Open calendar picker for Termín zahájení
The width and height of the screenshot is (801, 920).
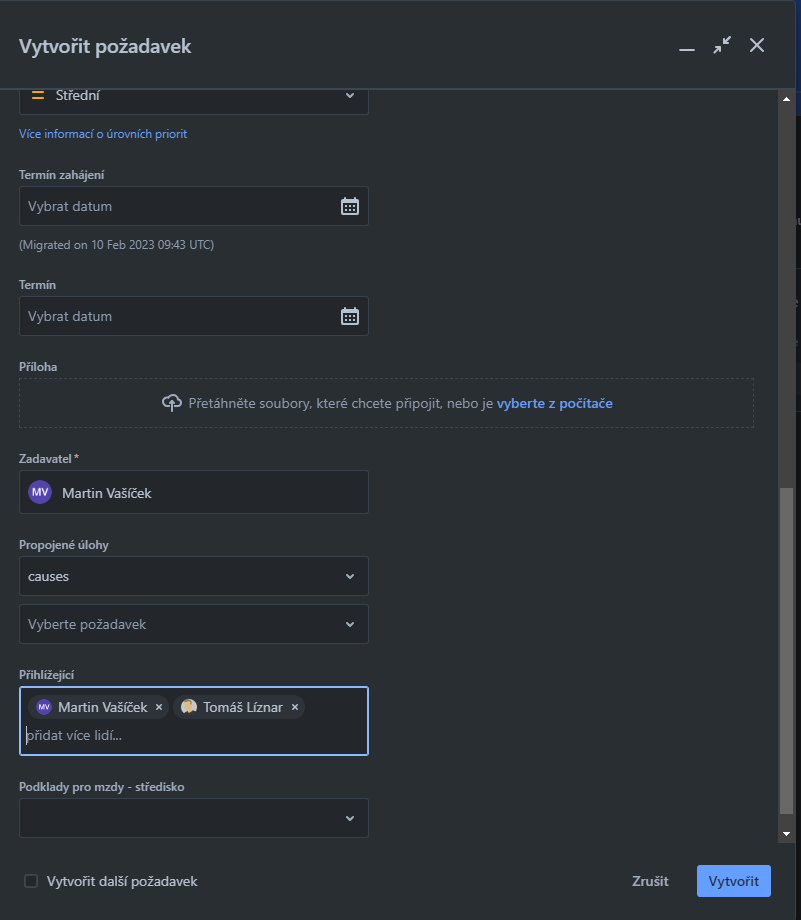click(350, 206)
